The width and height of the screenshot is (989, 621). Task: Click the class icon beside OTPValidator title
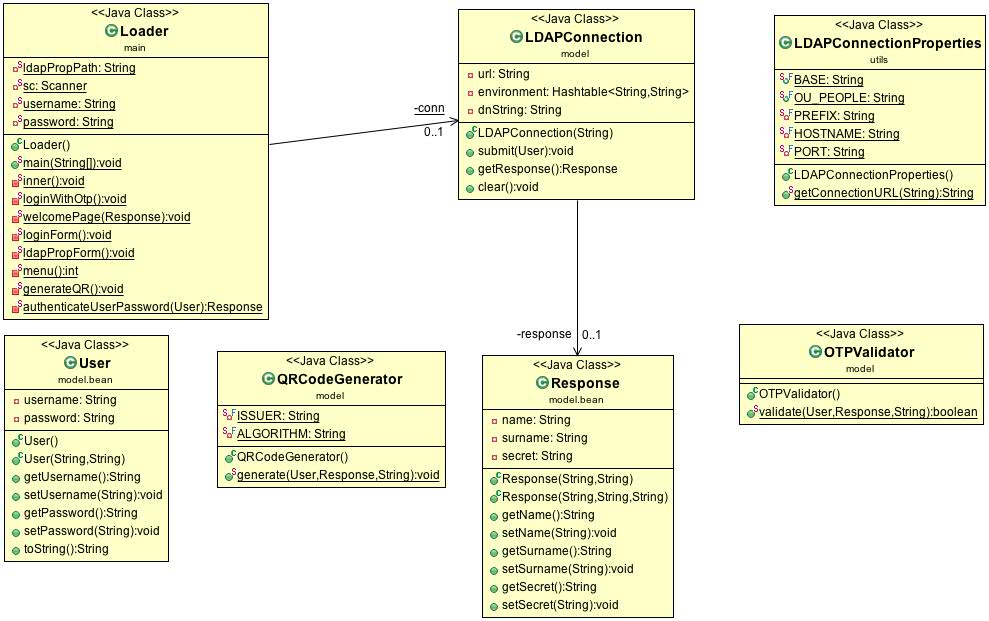816,352
